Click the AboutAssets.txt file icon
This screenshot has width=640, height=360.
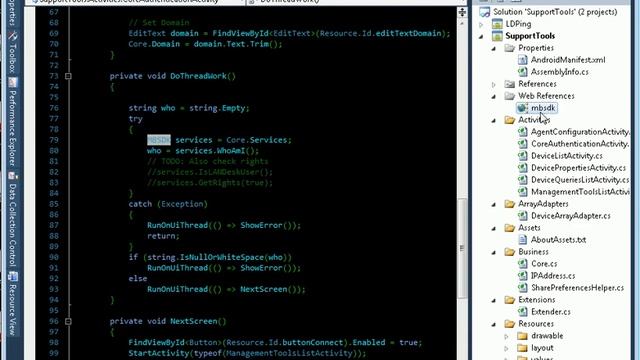pyautogui.click(x=522, y=240)
